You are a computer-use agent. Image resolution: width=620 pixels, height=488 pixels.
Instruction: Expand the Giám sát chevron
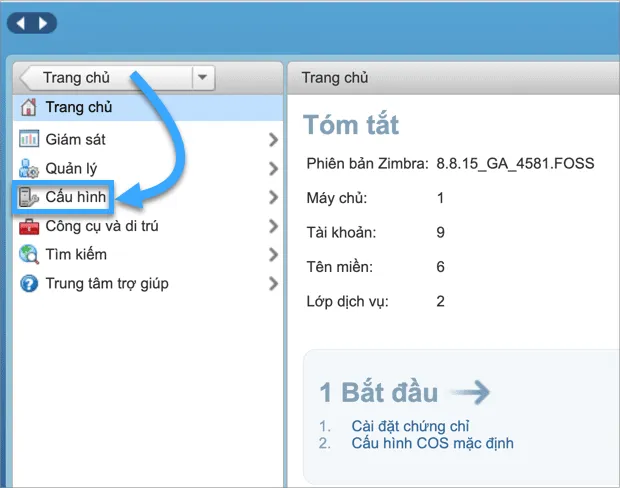[x=273, y=140]
